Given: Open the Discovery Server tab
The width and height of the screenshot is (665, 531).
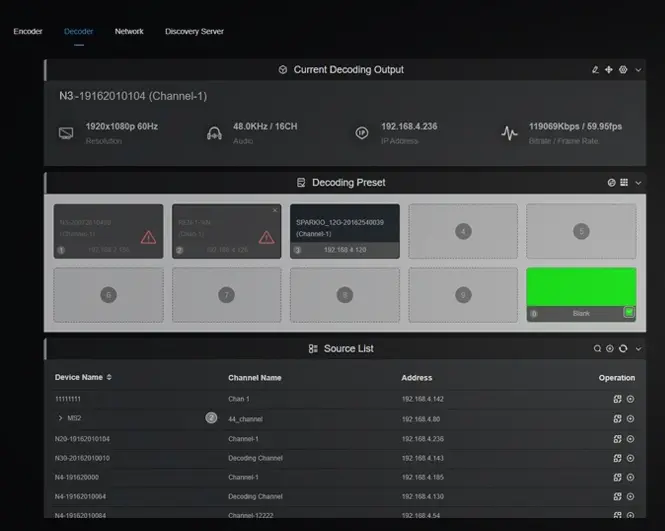Looking at the screenshot, I should (194, 31).
